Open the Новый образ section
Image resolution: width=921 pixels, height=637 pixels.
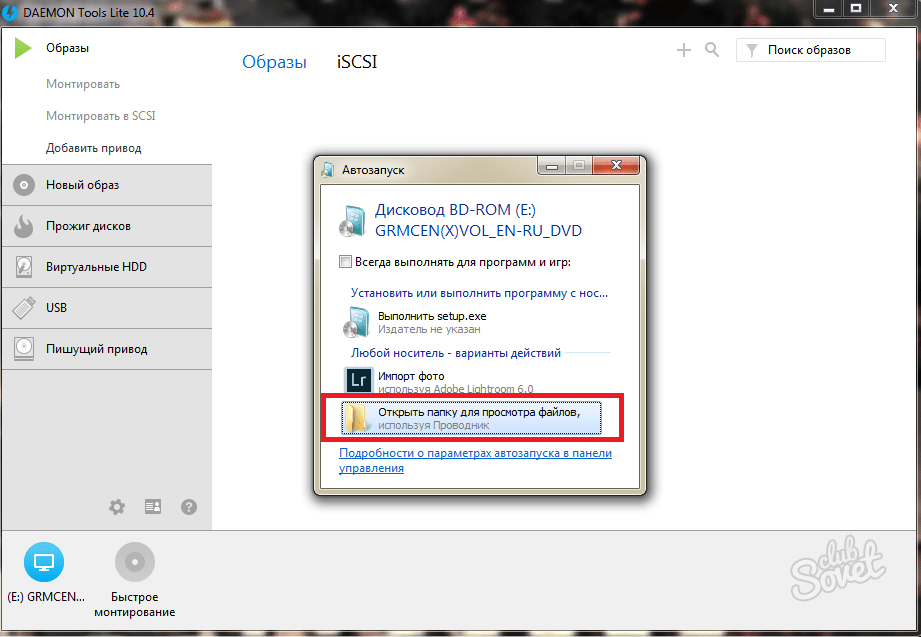(x=107, y=185)
